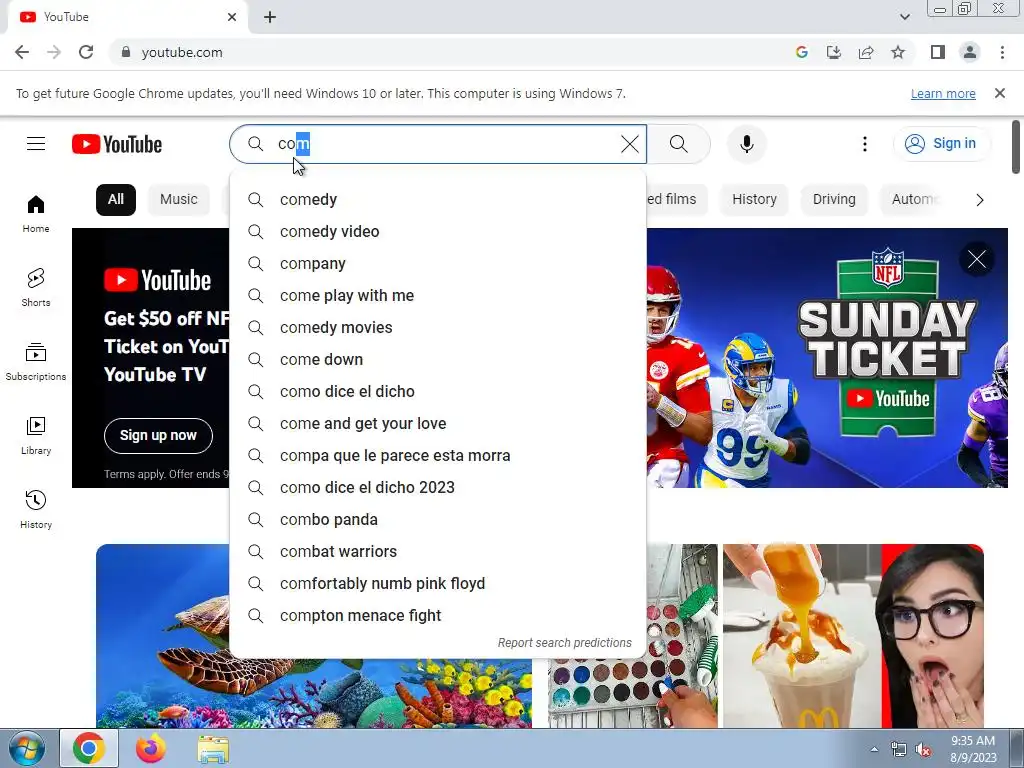Reload the page

click(86, 52)
